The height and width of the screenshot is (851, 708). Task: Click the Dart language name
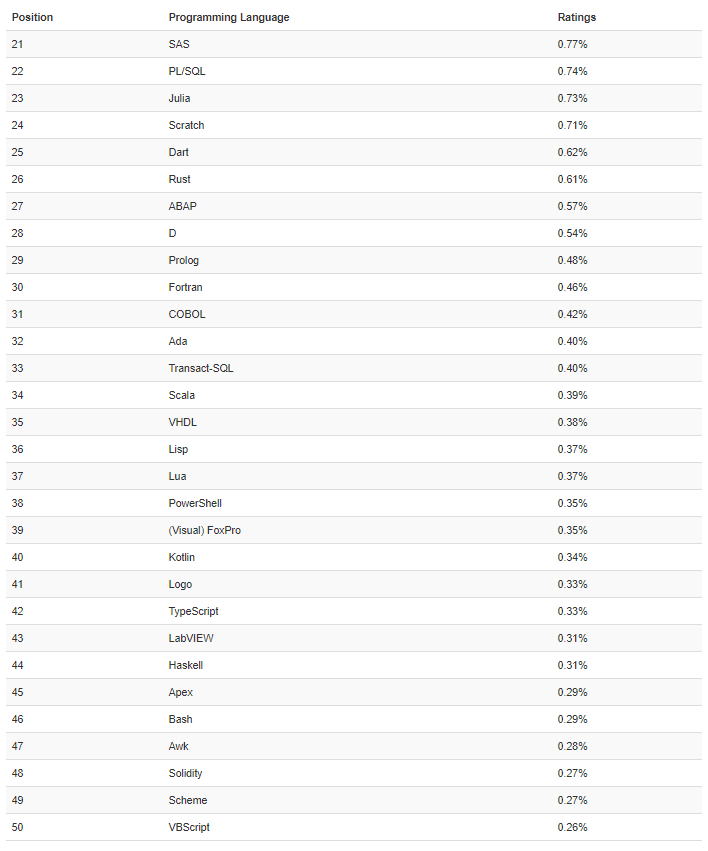coord(178,152)
